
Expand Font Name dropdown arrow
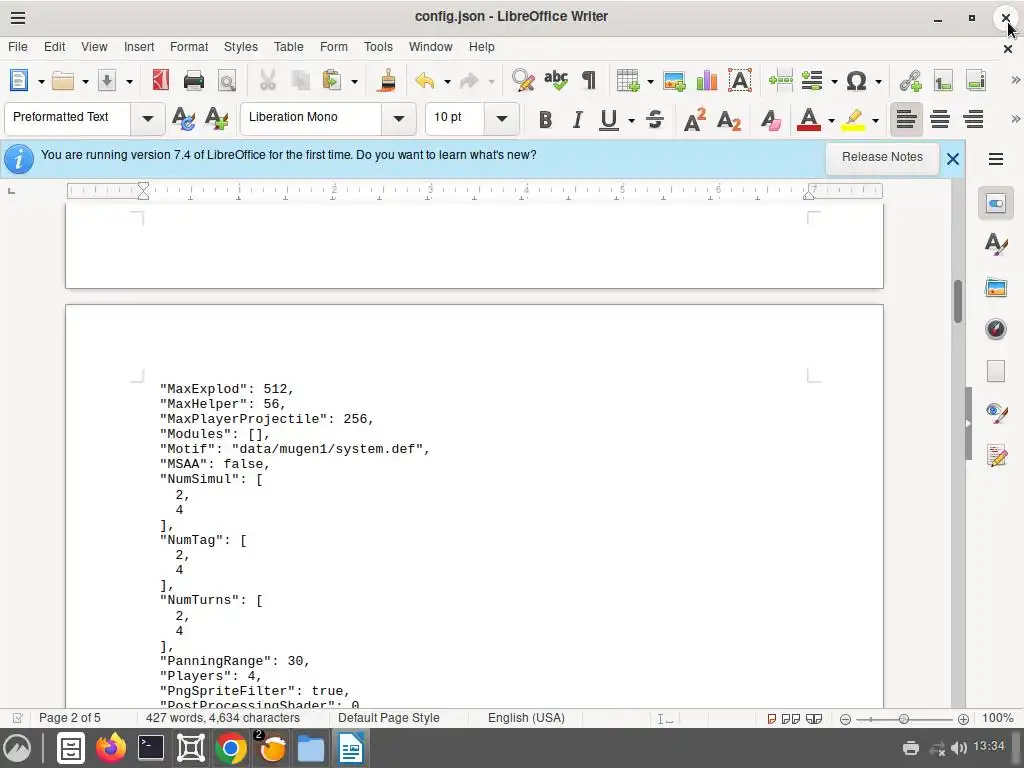(398, 119)
